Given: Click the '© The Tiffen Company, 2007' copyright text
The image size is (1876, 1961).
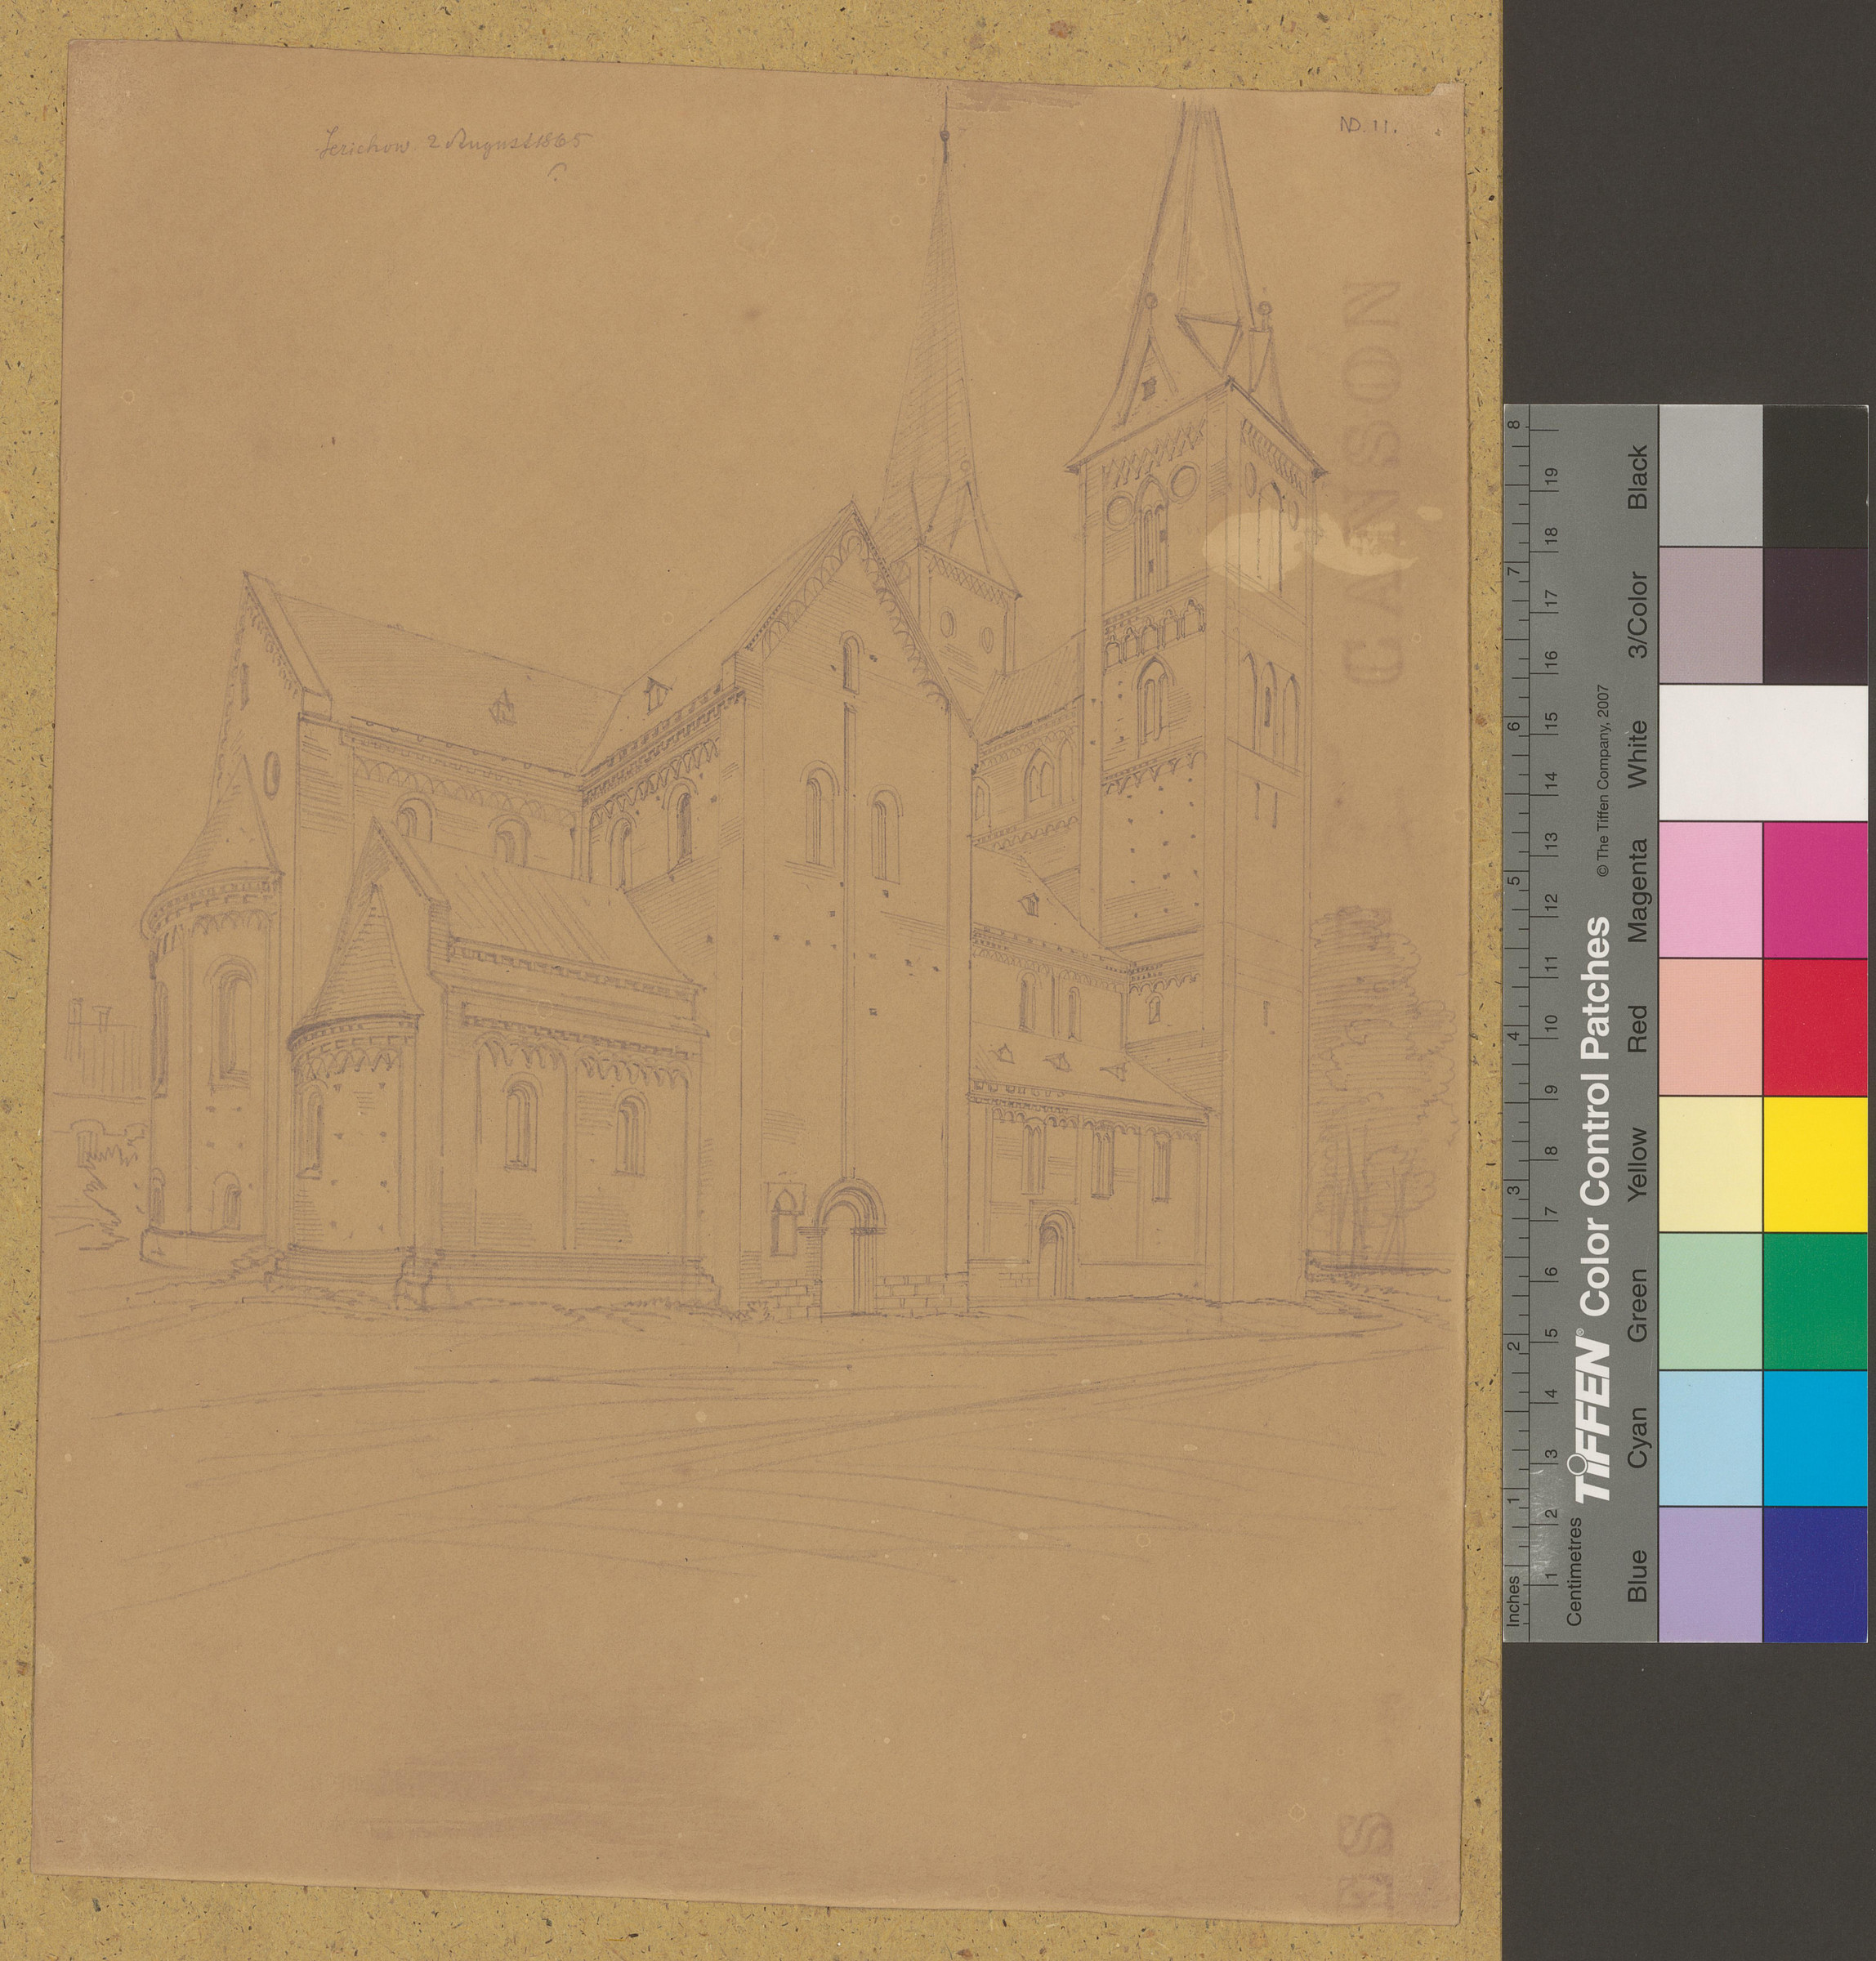Looking at the screenshot, I should coord(1602,781).
